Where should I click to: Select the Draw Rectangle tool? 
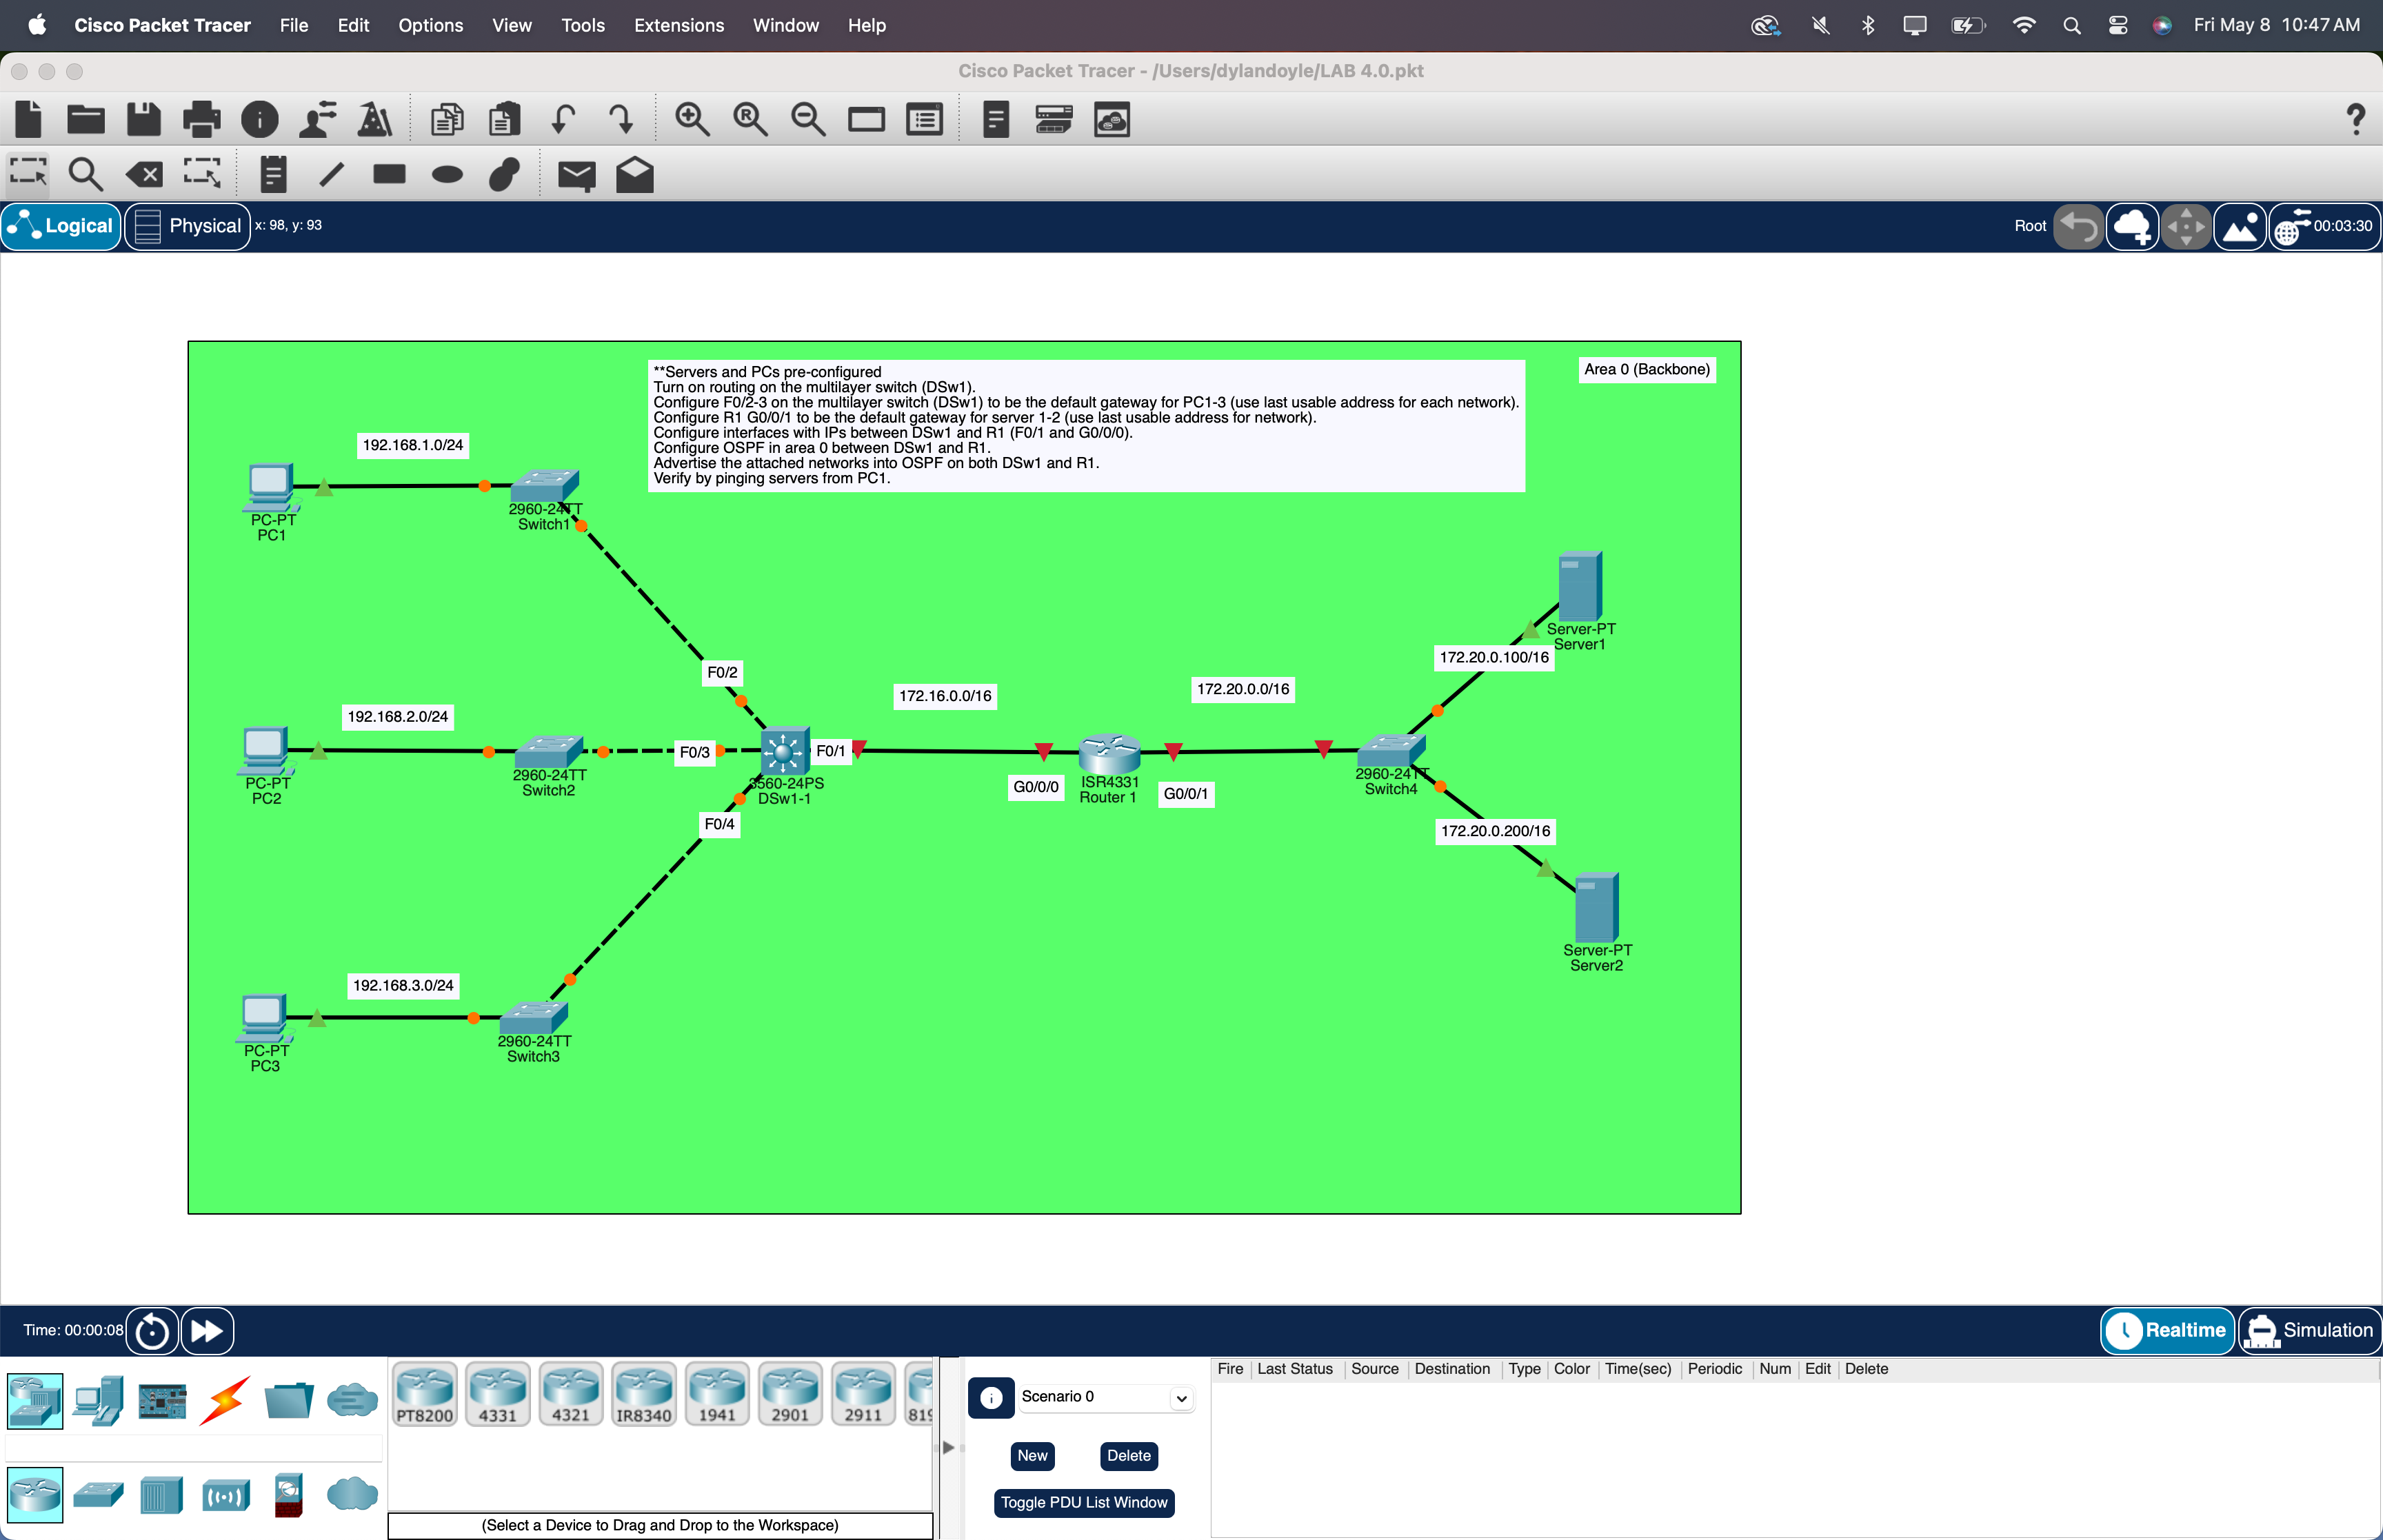tap(389, 175)
